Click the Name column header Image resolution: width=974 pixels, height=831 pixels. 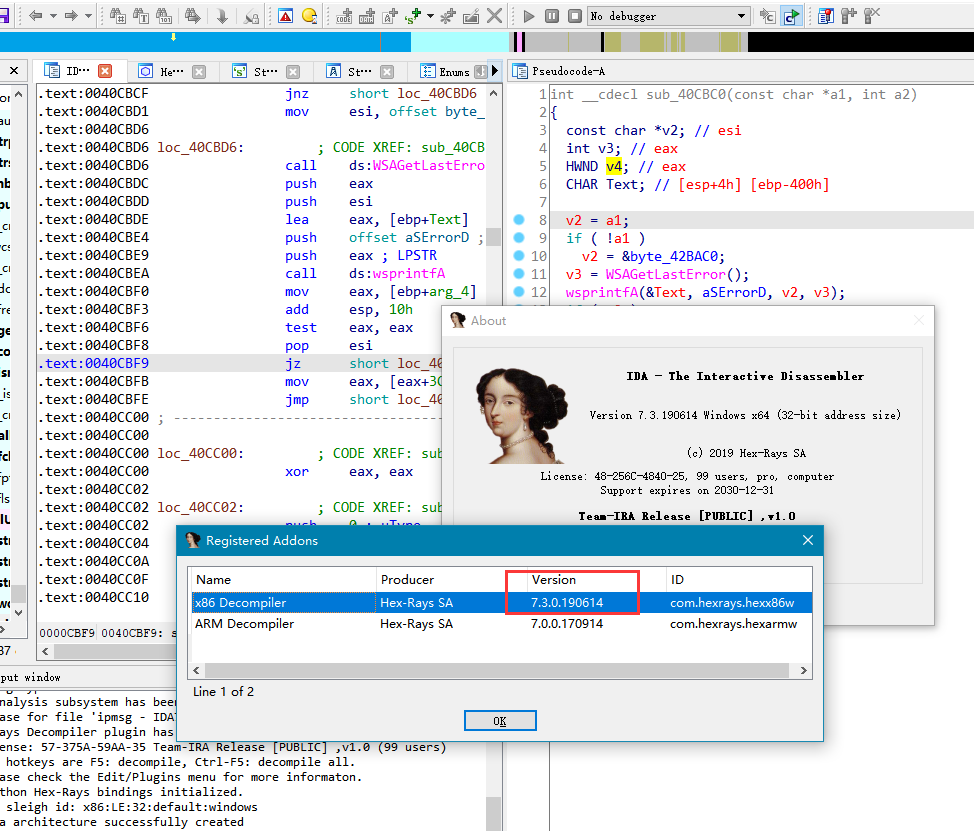pyautogui.click(x=284, y=579)
